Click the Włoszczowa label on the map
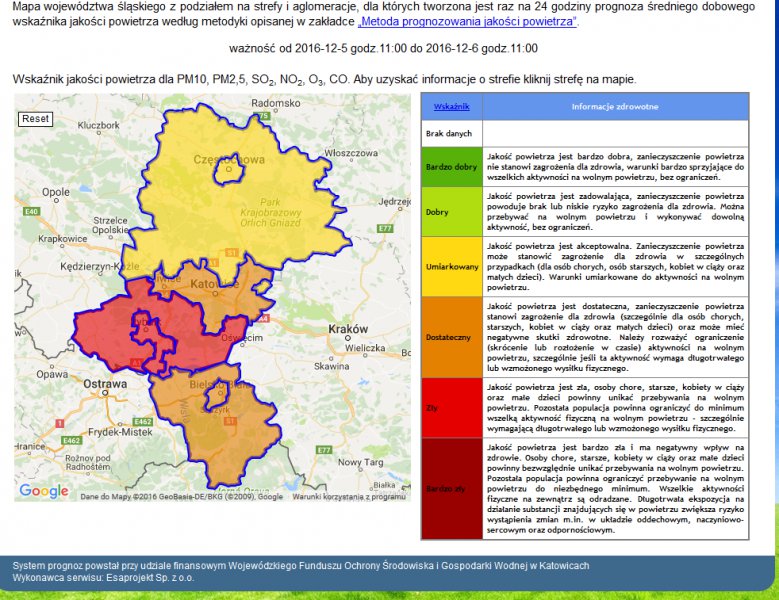The image size is (779, 600). pos(351,153)
